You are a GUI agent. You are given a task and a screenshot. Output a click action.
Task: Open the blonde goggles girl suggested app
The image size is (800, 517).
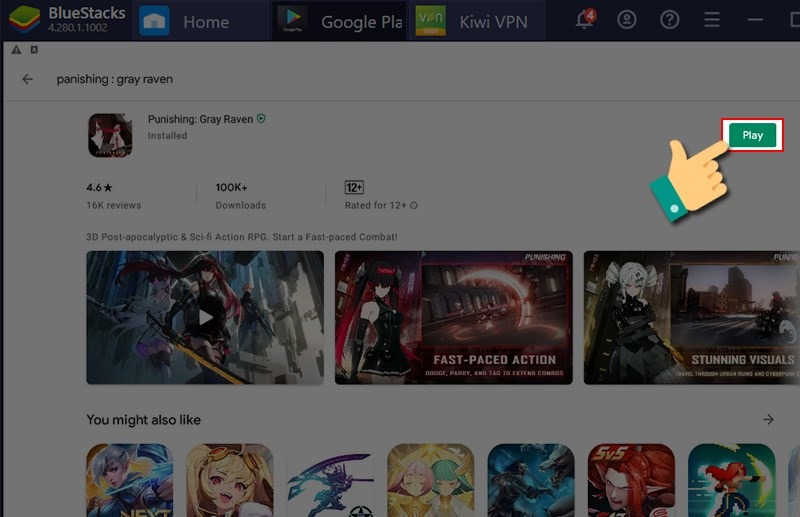coord(230,480)
